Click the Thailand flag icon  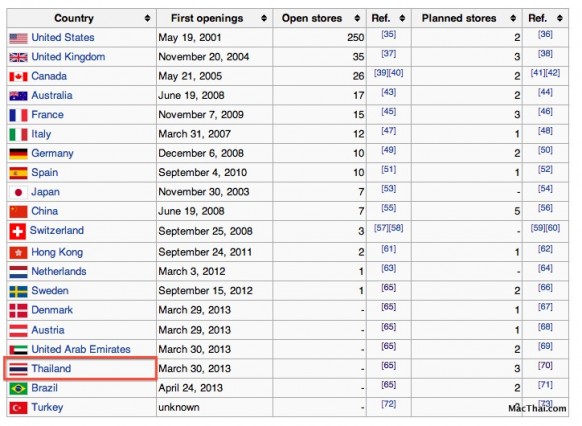[18, 369]
